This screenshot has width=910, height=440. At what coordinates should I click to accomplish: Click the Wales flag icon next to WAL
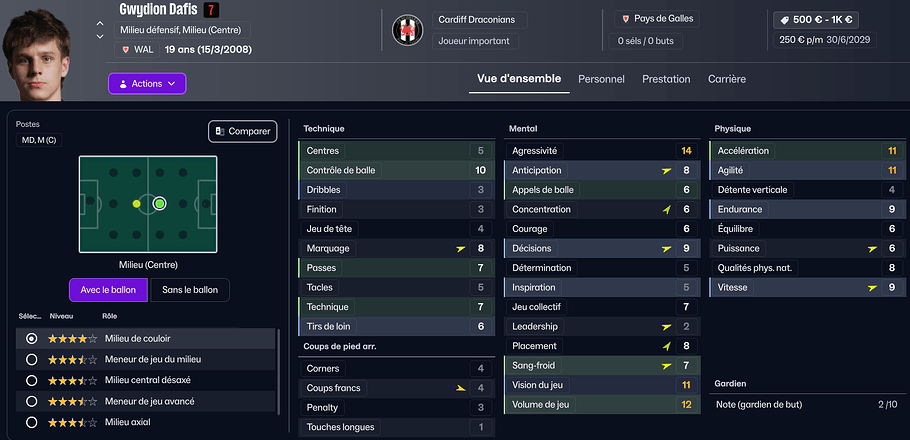pos(126,48)
